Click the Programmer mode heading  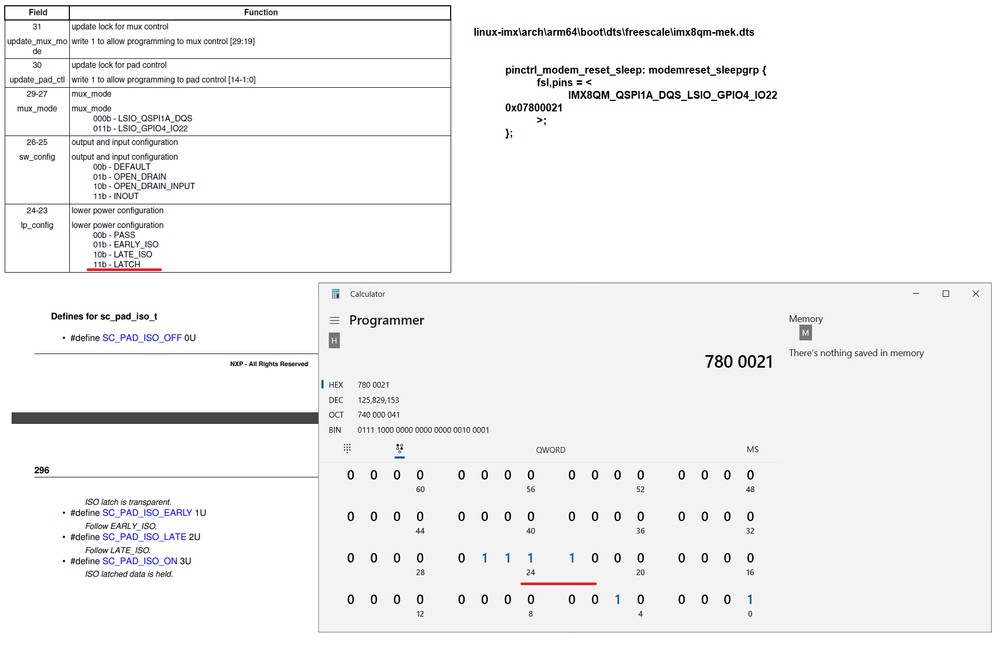coord(387,320)
